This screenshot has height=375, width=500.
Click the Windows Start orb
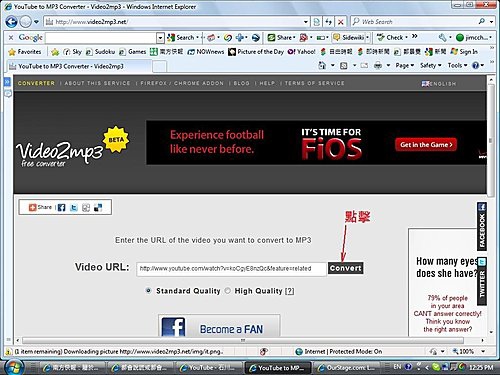[x=13, y=367]
